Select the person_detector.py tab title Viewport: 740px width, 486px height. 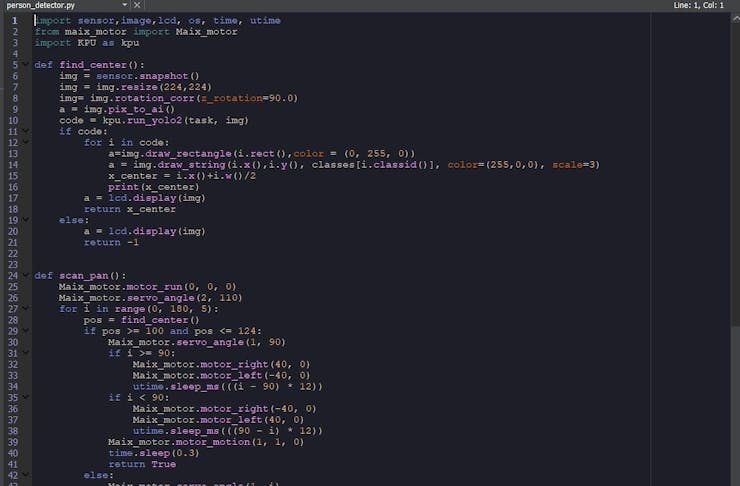pyautogui.click(x=41, y=5)
